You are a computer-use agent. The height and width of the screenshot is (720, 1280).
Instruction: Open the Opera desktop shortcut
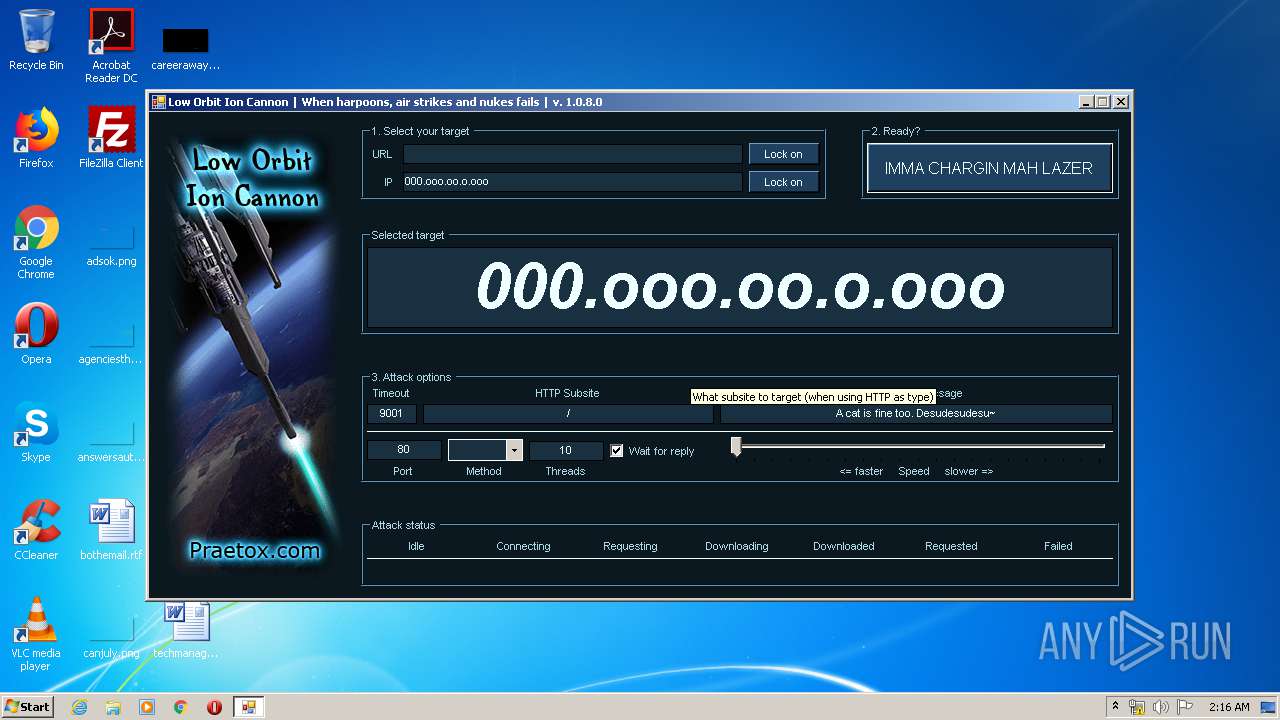36,334
